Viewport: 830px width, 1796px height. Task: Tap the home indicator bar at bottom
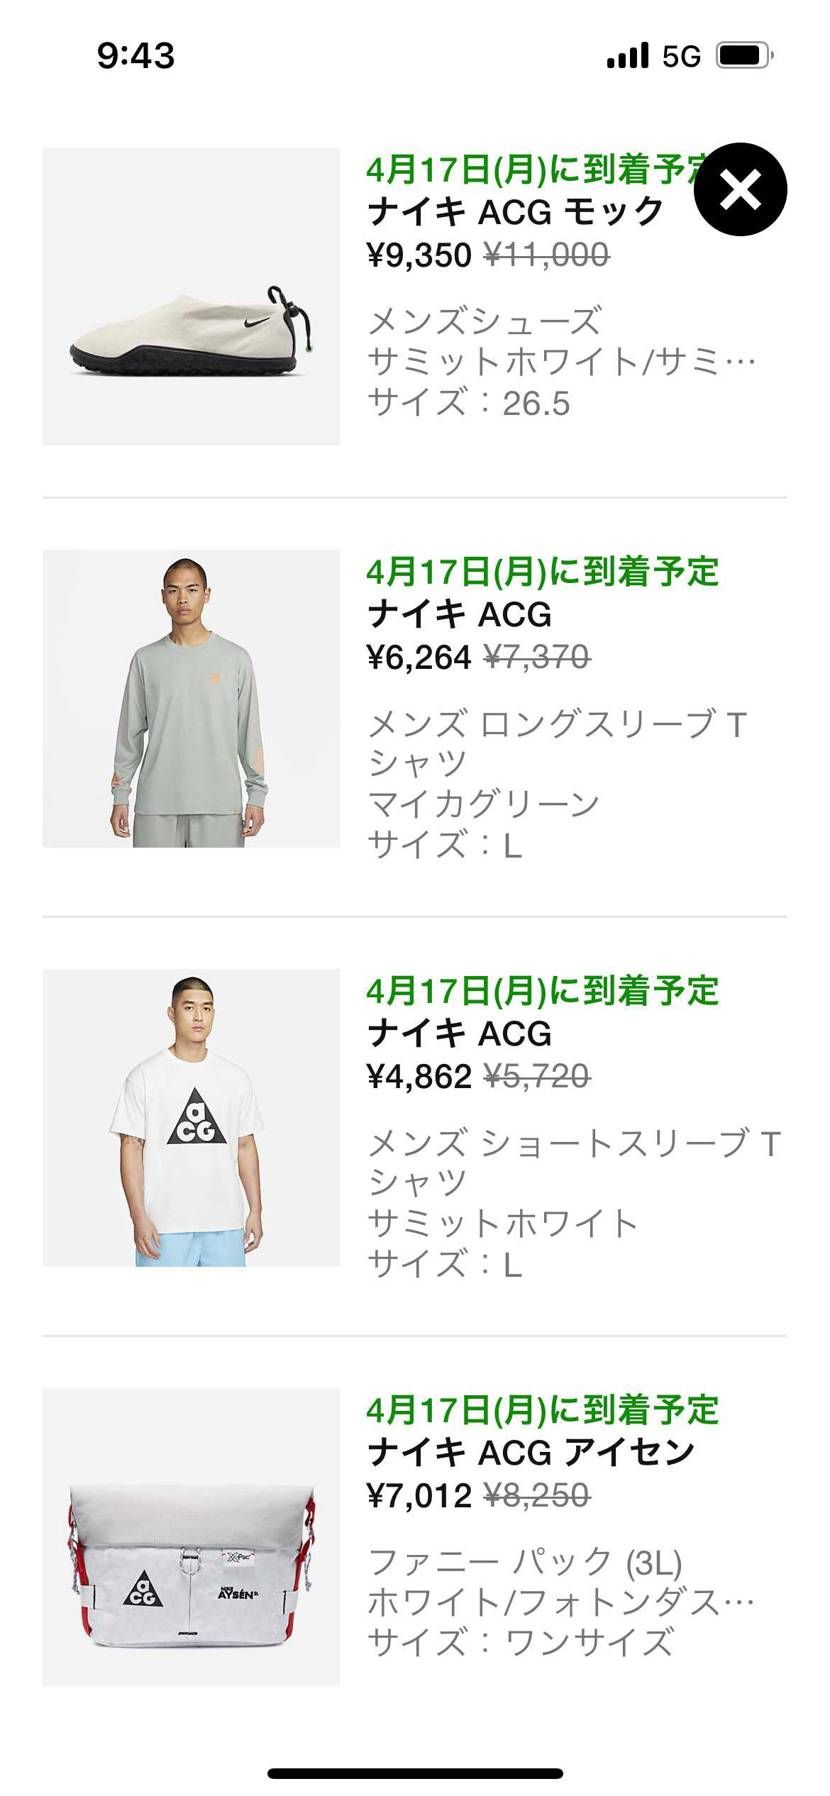click(415, 1773)
